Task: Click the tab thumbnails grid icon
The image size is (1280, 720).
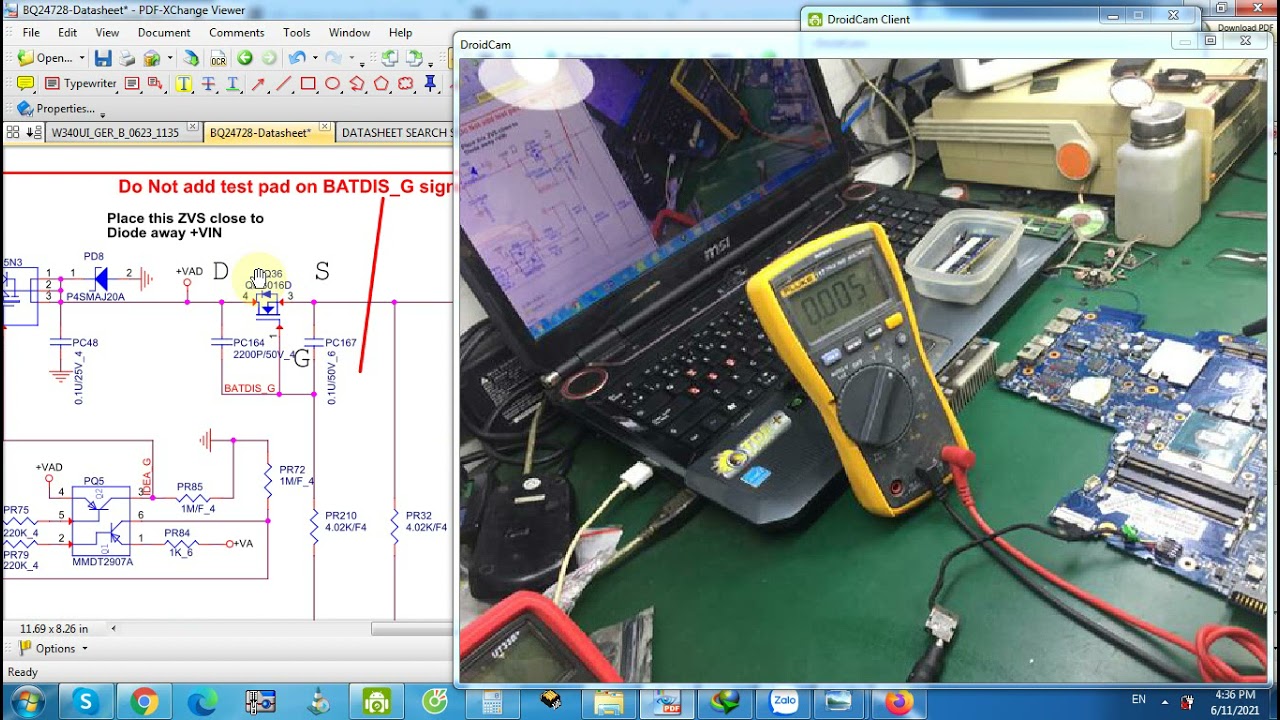Action: coord(12,132)
